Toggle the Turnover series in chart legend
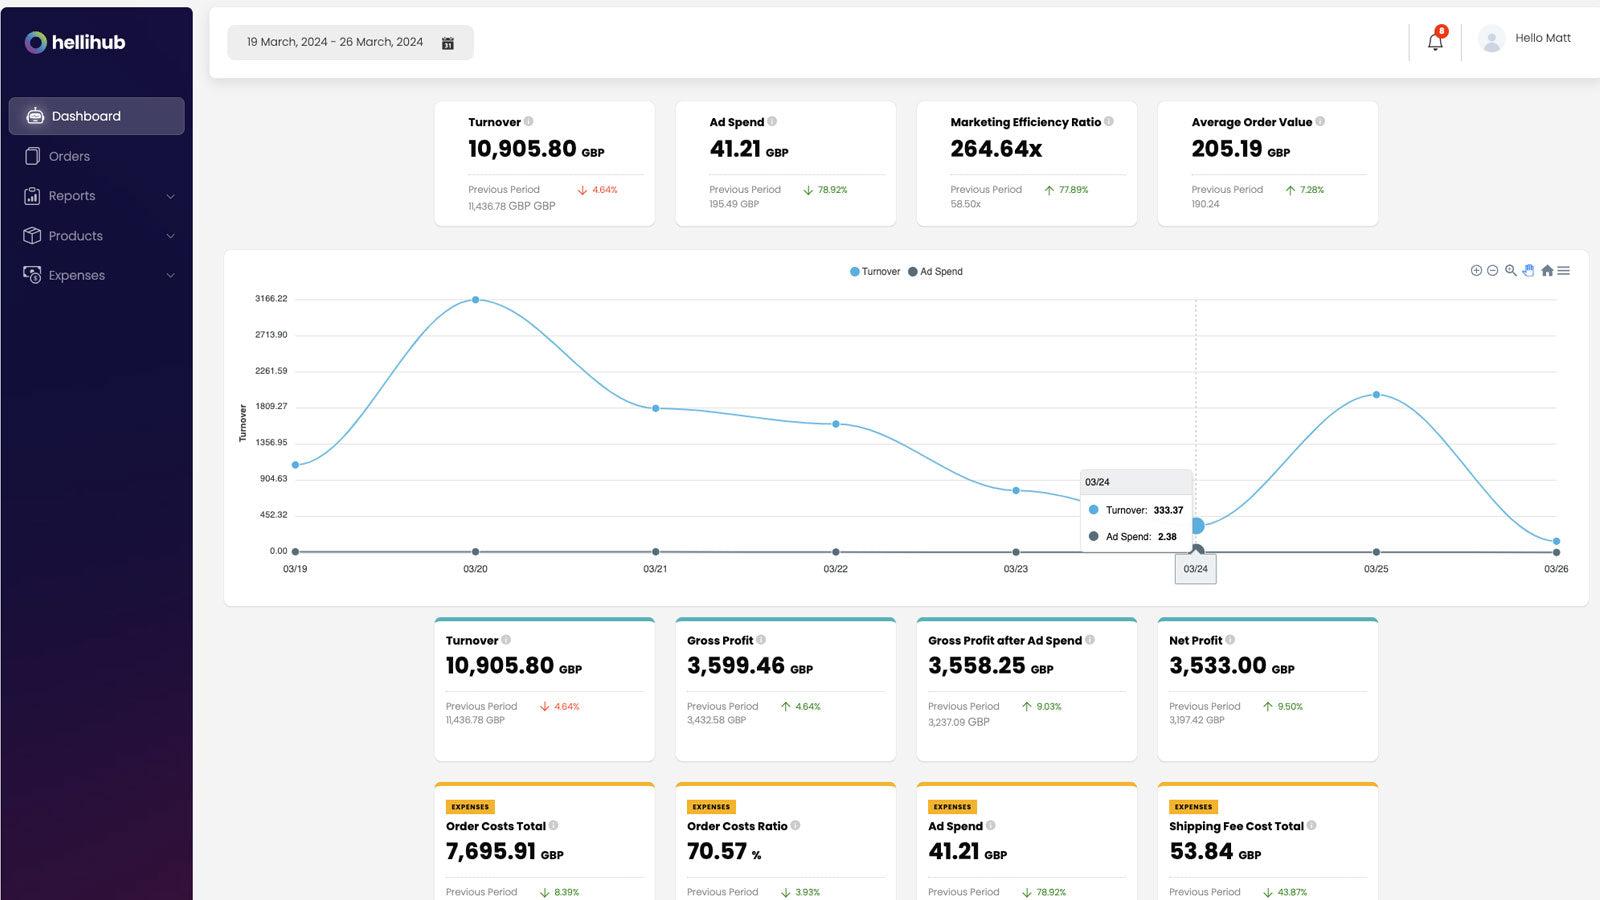This screenshot has width=1600, height=900. pyautogui.click(x=875, y=271)
